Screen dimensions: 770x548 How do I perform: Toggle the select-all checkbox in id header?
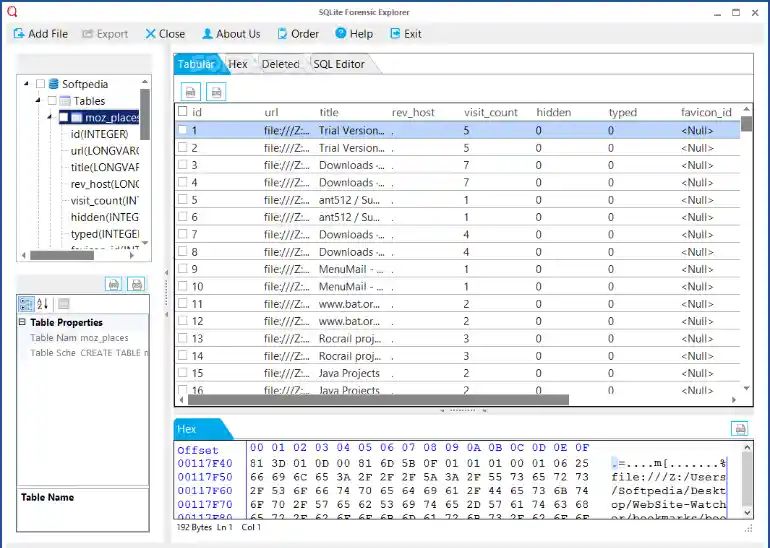tap(183, 111)
